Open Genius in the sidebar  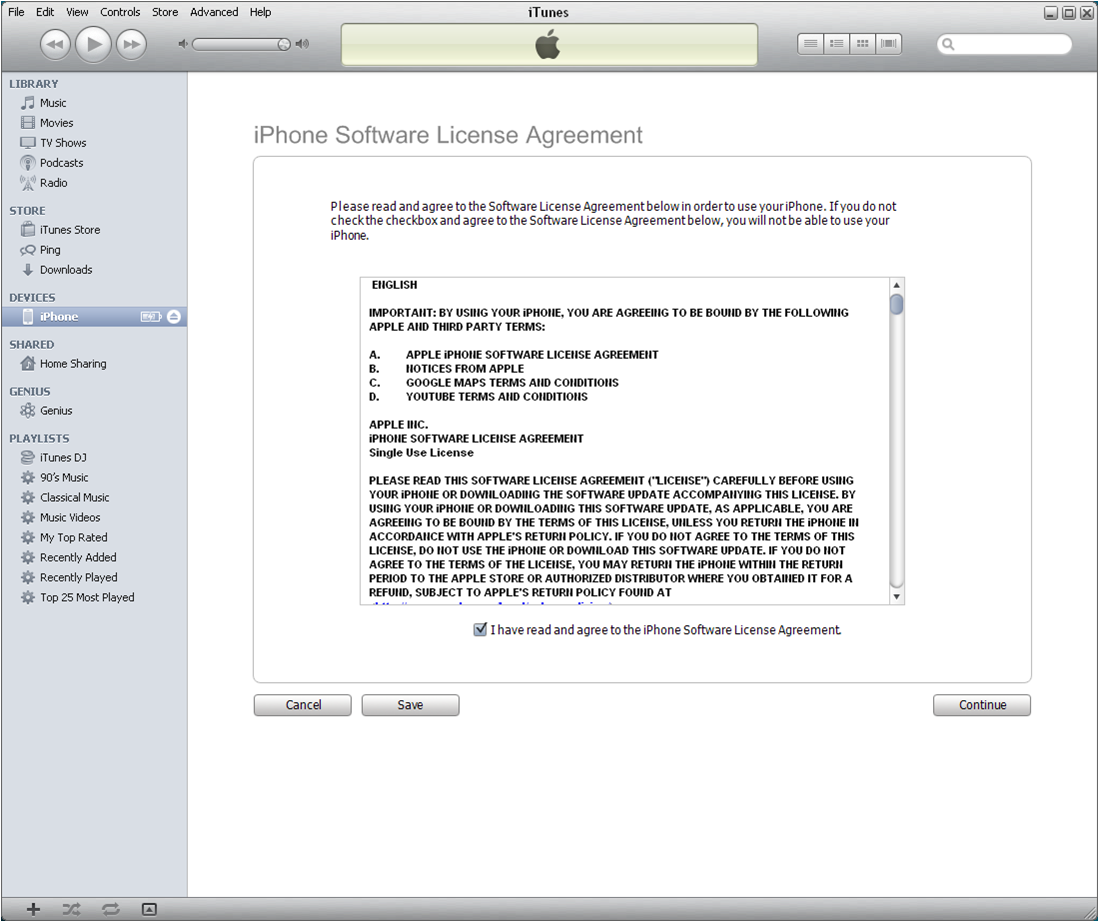click(x=94, y=411)
